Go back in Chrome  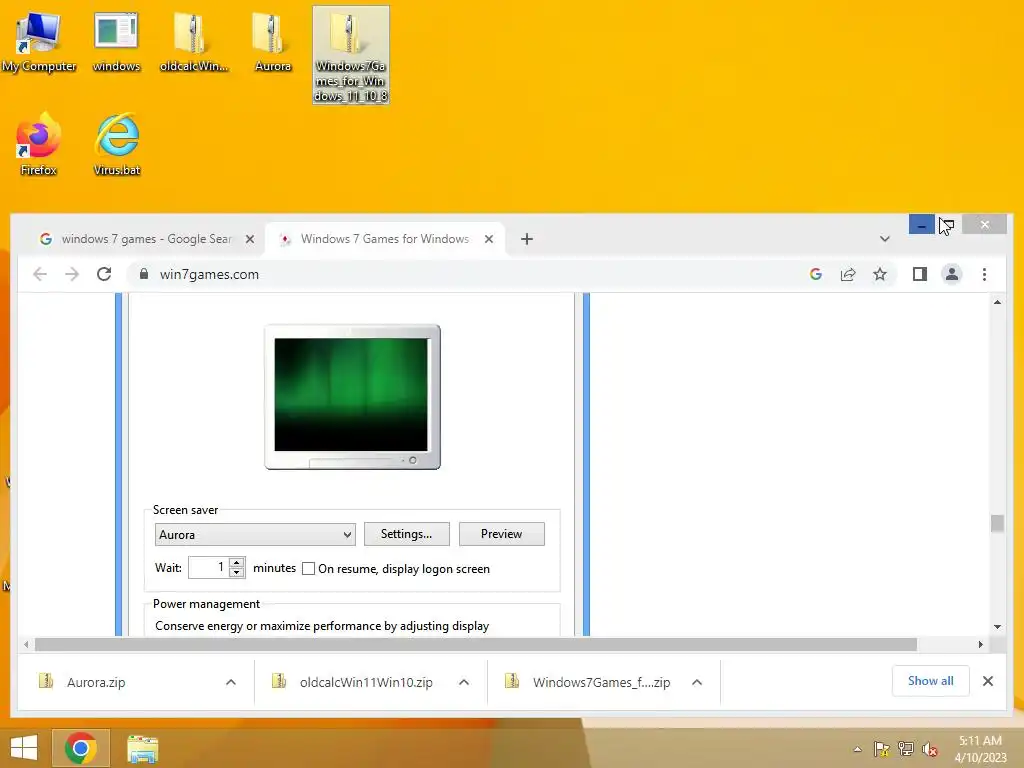click(x=40, y=274)
